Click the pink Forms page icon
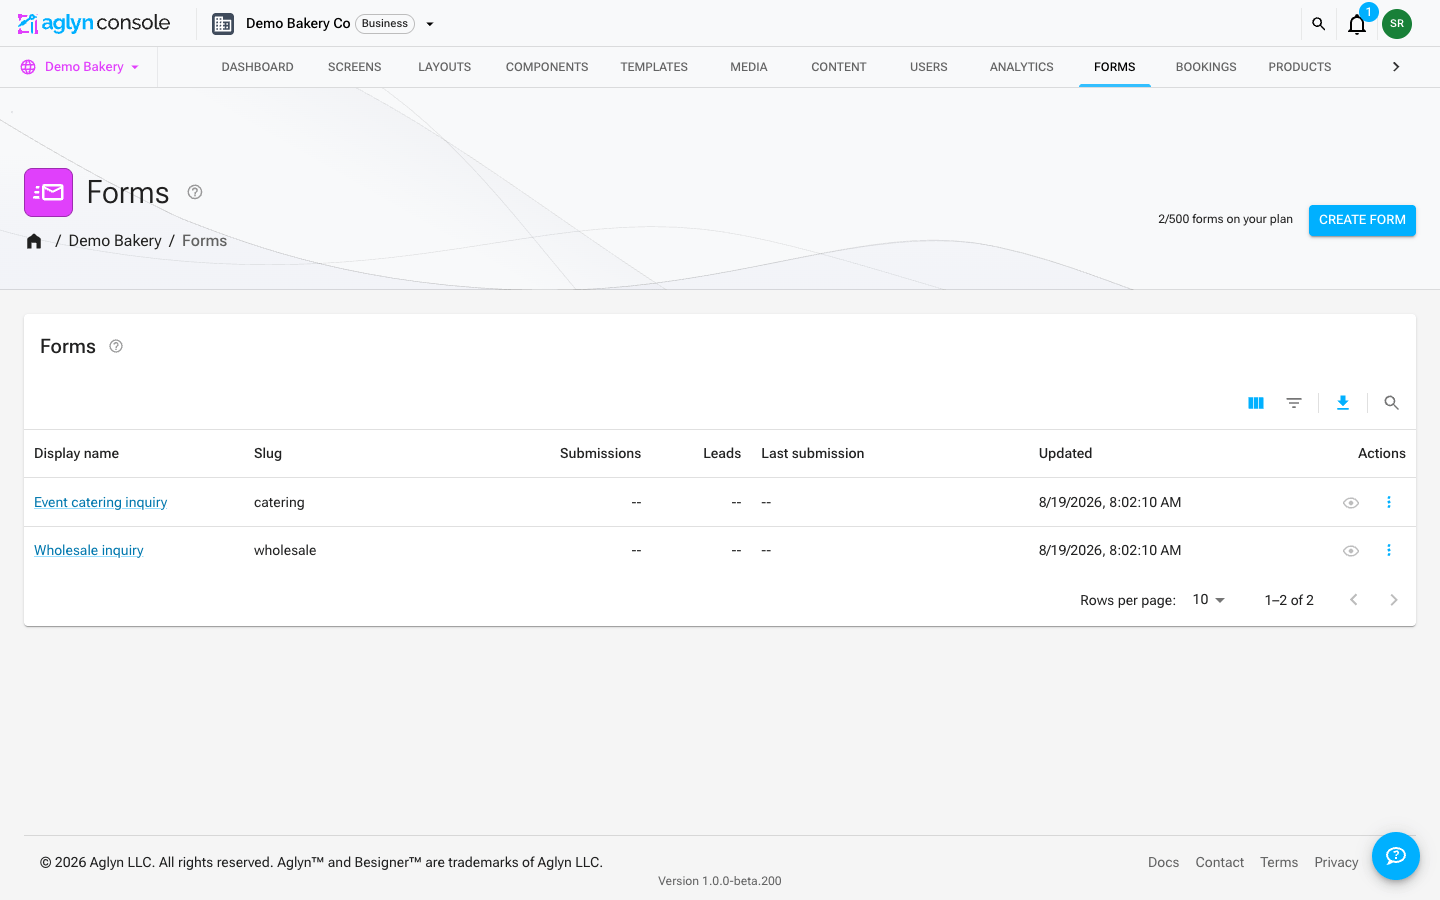The image size is (1440, 900). pyautogui.click(x=48, y=192)
